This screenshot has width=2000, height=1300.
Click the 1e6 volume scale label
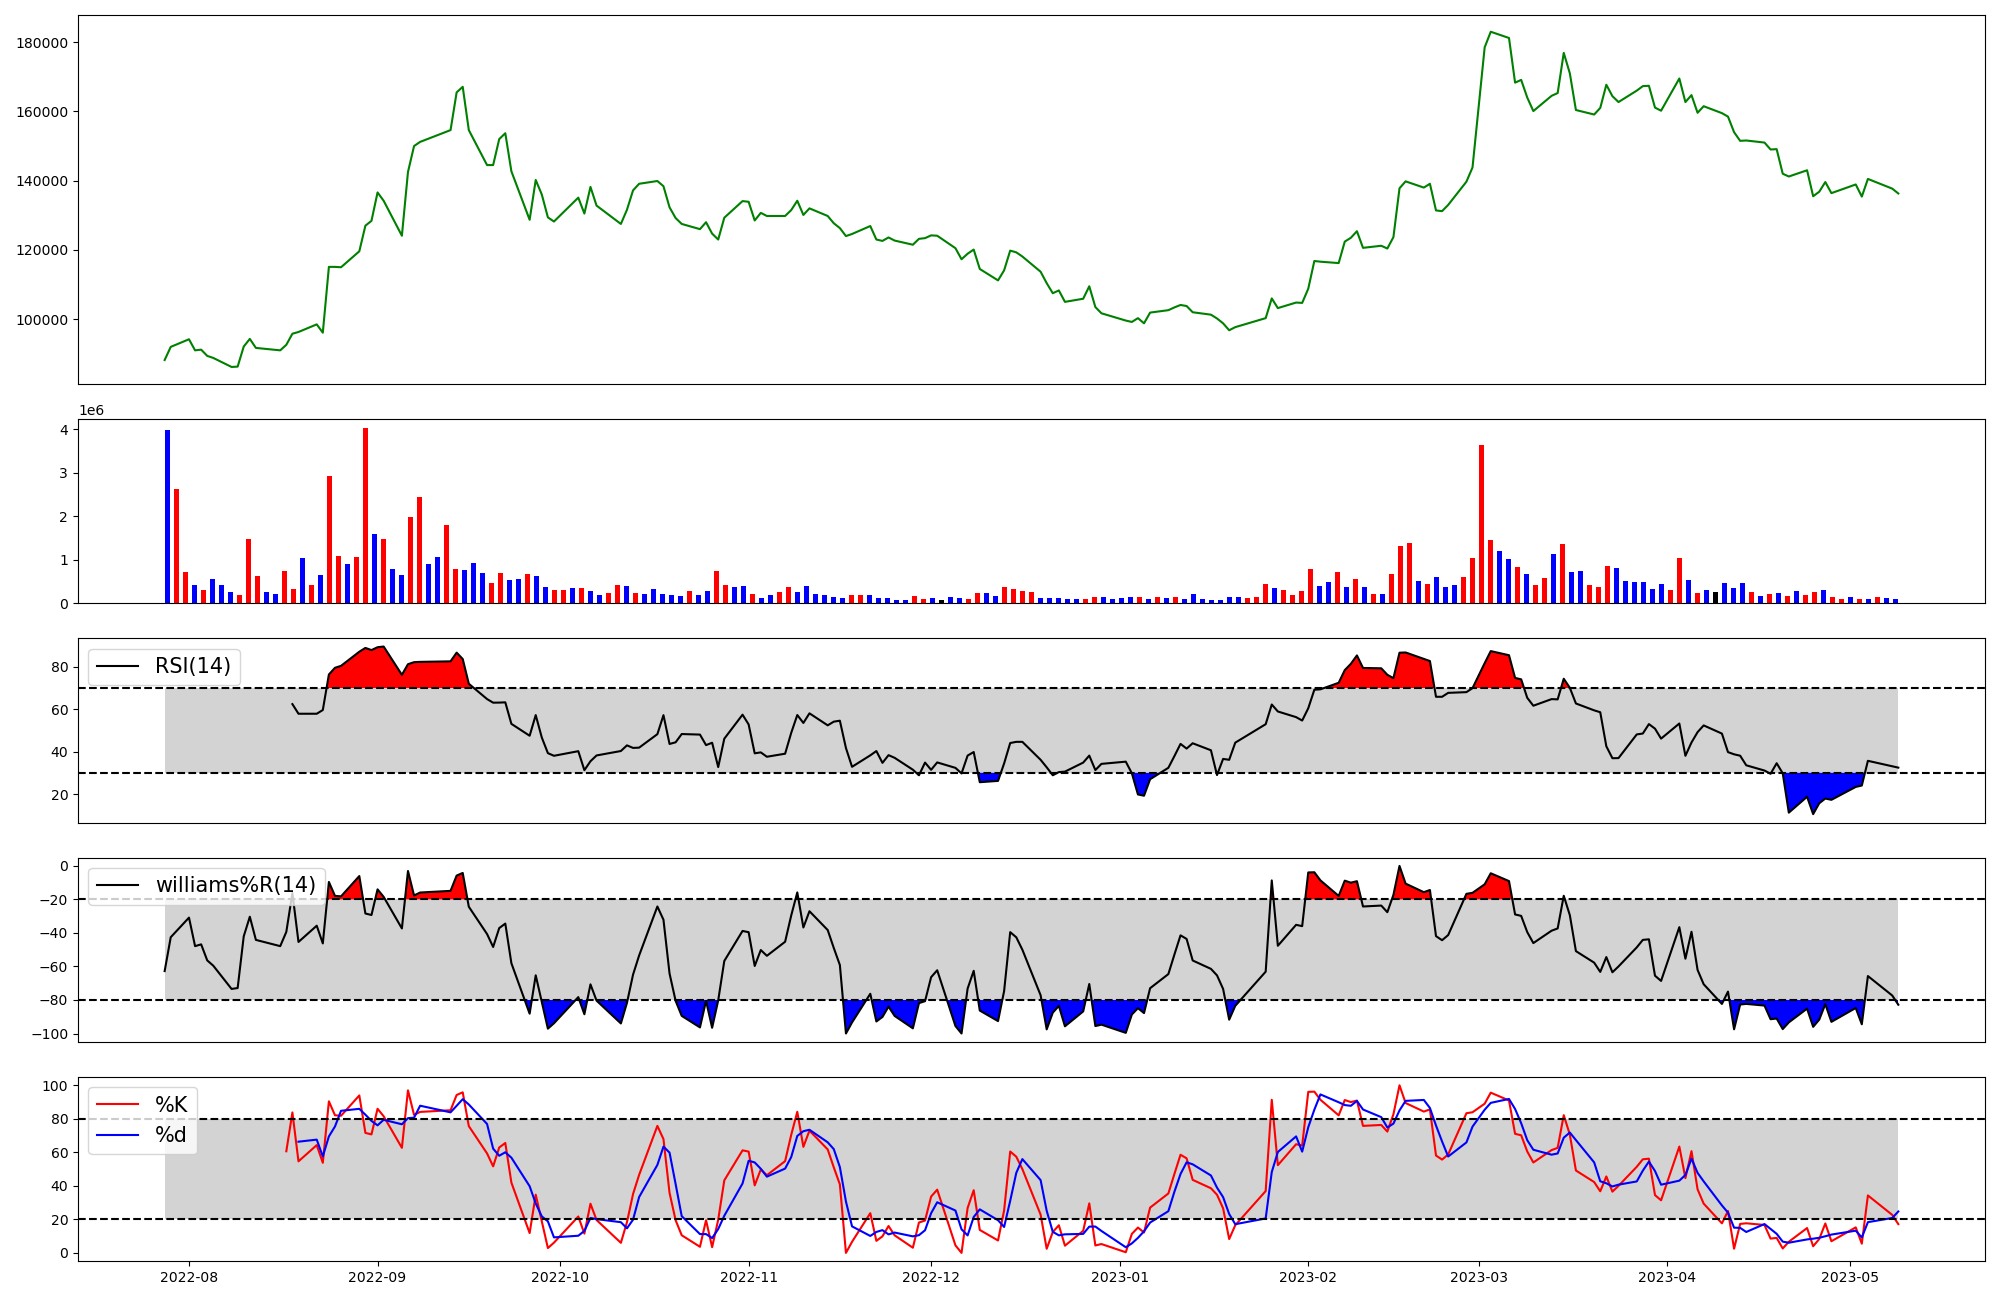tap(91, 411)
